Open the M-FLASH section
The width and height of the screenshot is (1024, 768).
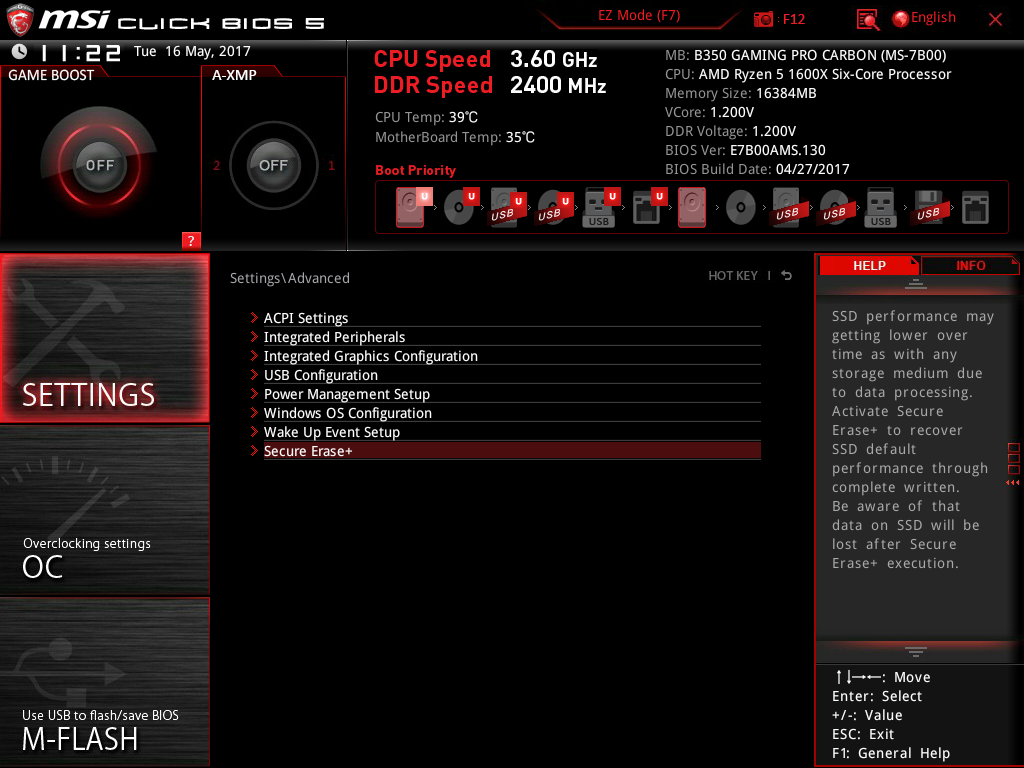104,682
